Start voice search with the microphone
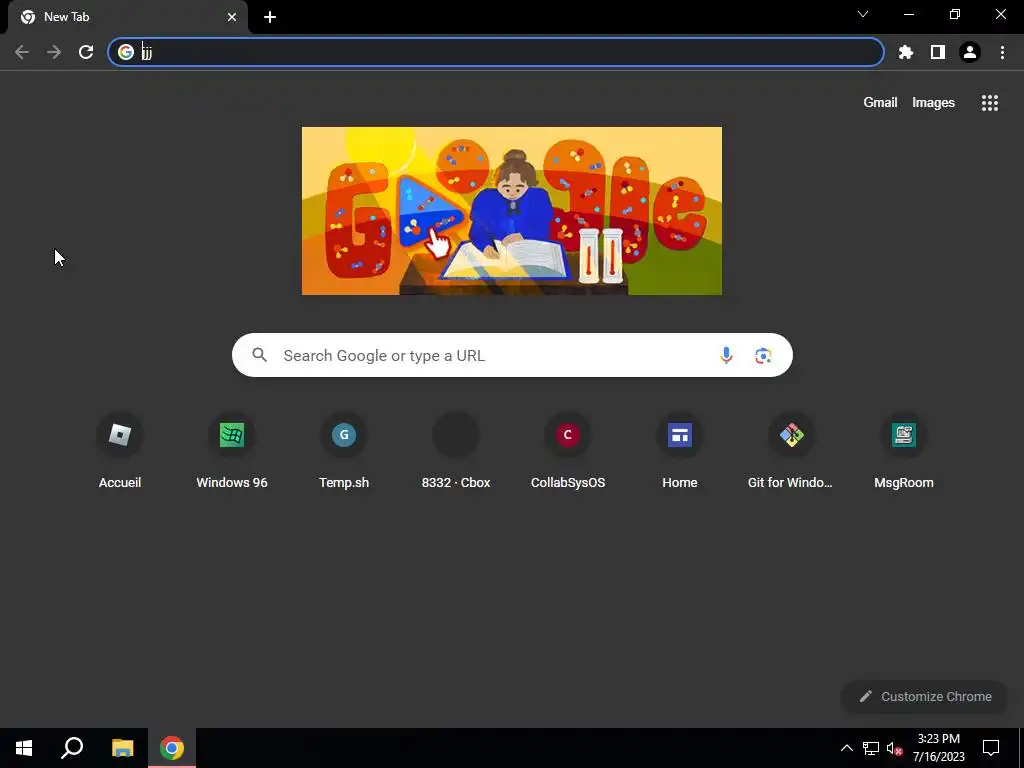The width and height of the screenshot is (1024, 768). [x=726, y=355]
